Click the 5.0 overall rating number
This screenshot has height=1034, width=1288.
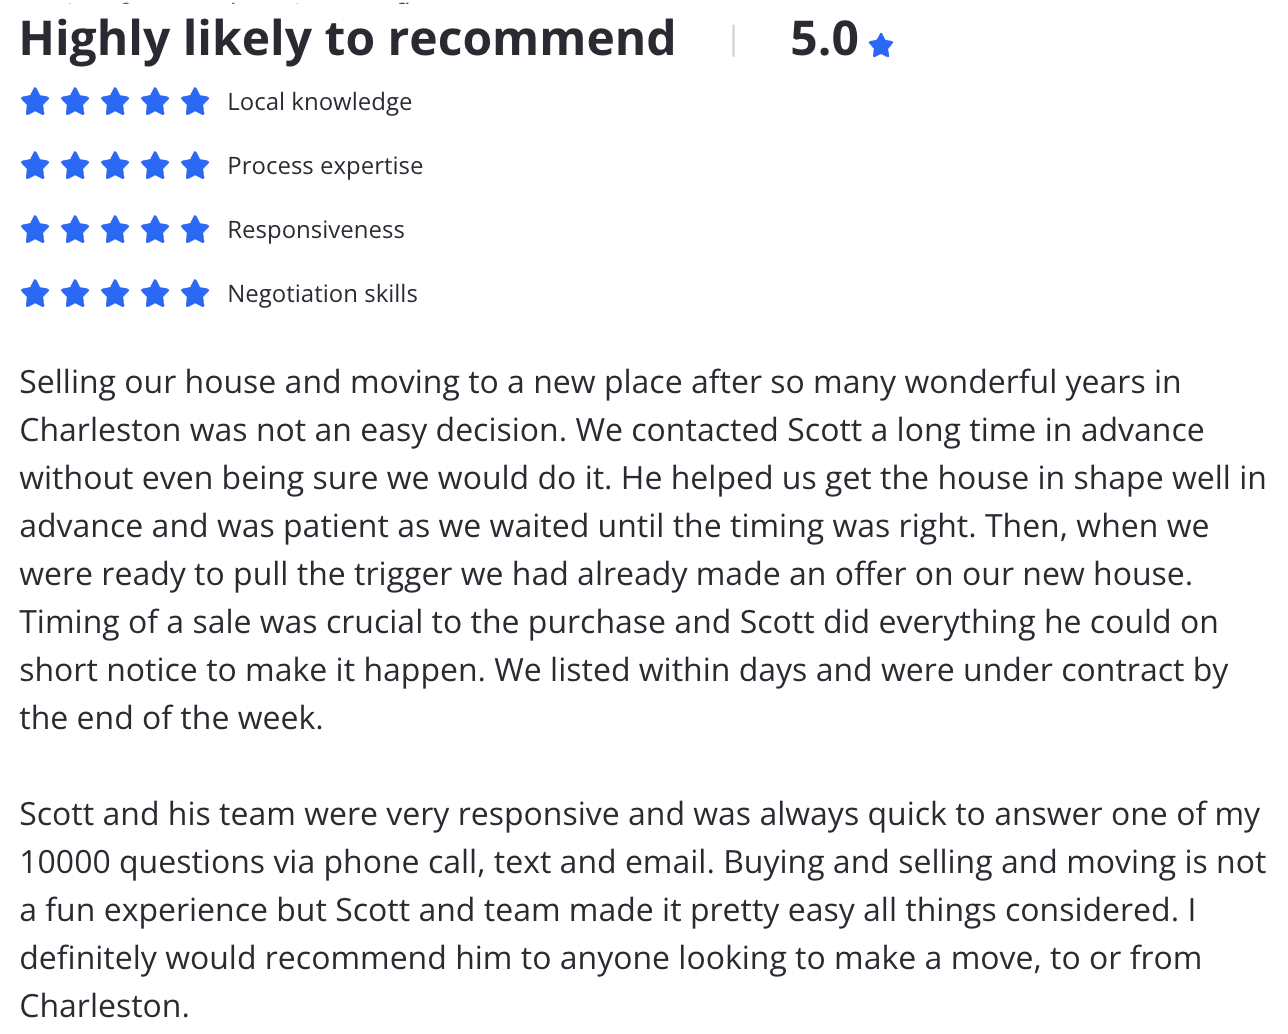tap(824, 39)
